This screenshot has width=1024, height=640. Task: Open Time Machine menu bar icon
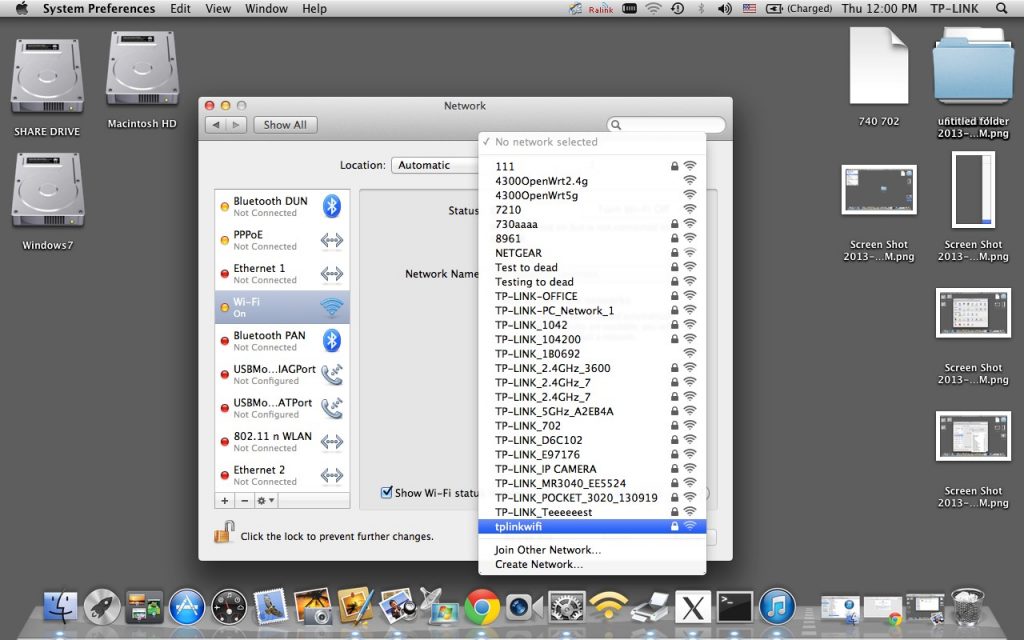pyautogui.click(x=677, y=8)
